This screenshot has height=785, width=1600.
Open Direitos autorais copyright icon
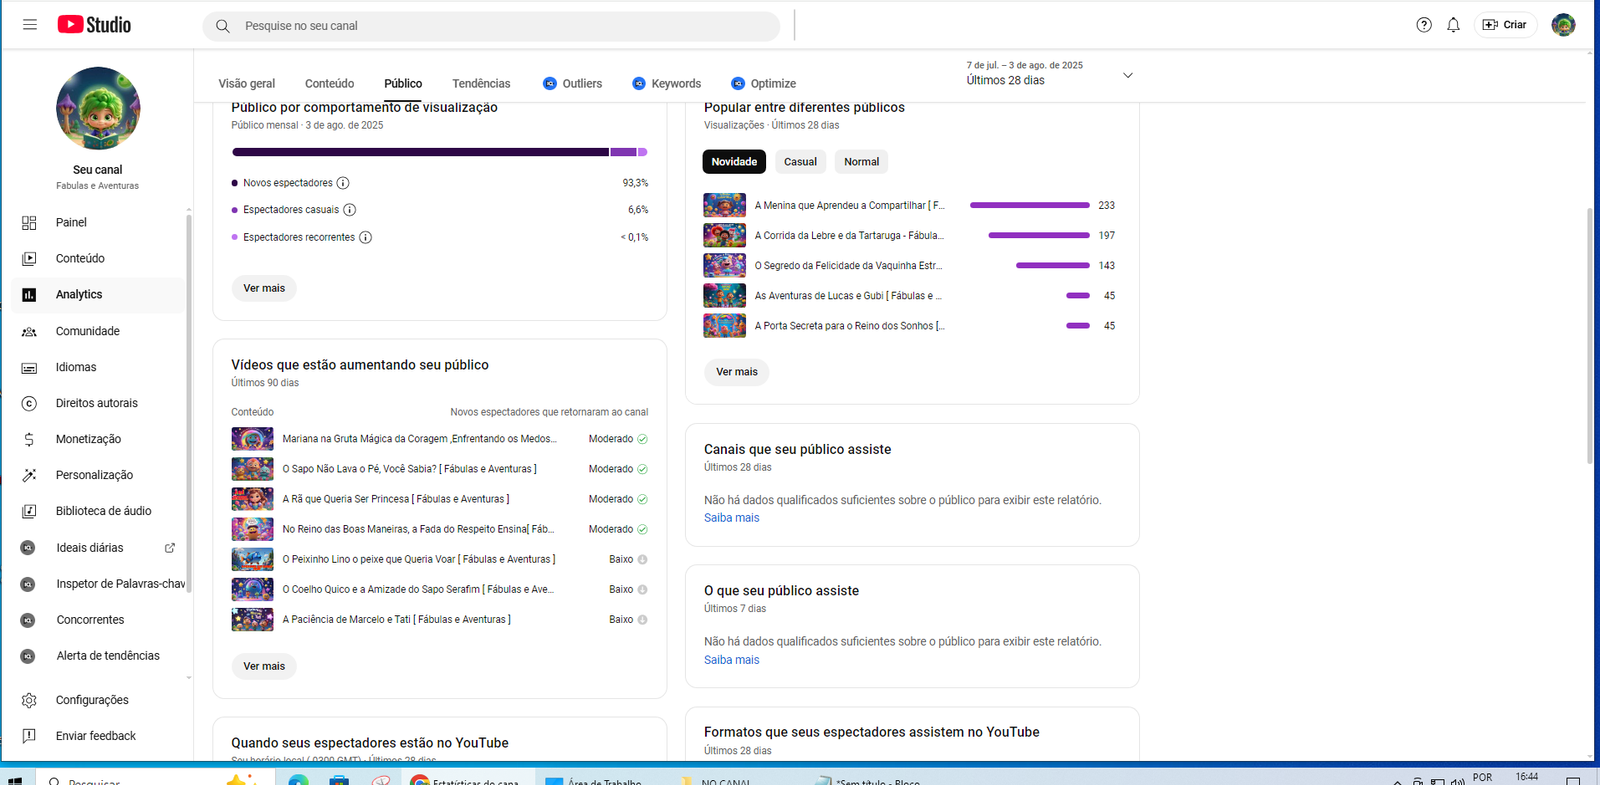click(29, 403)
